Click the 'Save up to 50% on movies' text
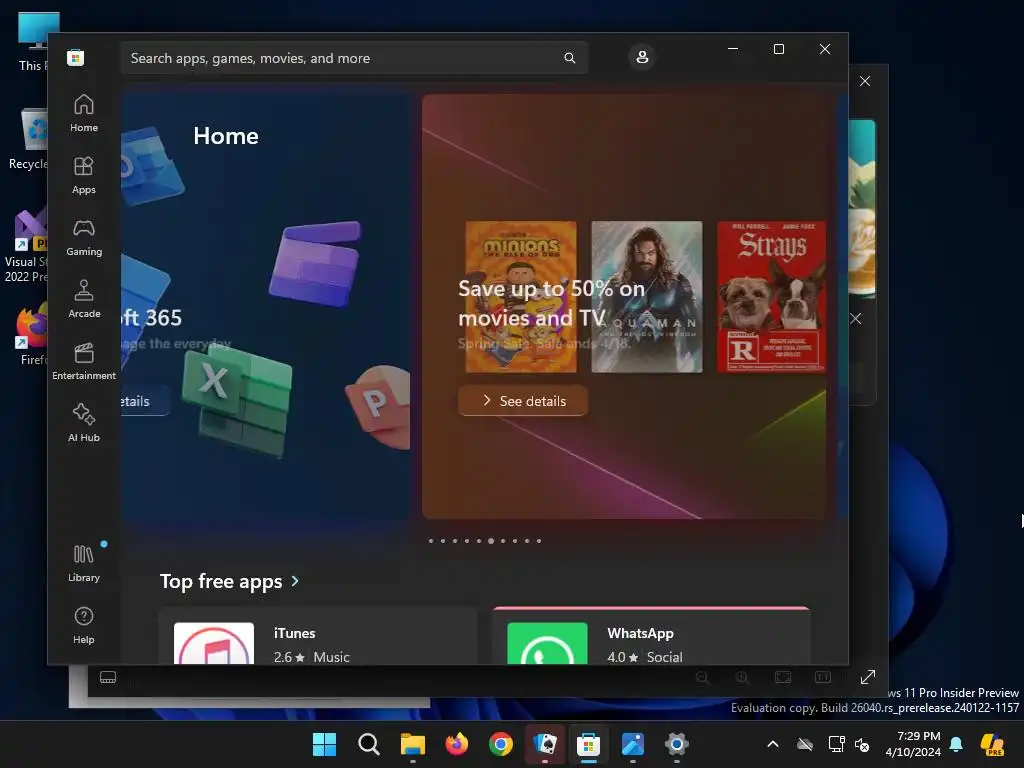Image resolution: width=1024 pixels, height=768 pixels. (x=551, y=303)
